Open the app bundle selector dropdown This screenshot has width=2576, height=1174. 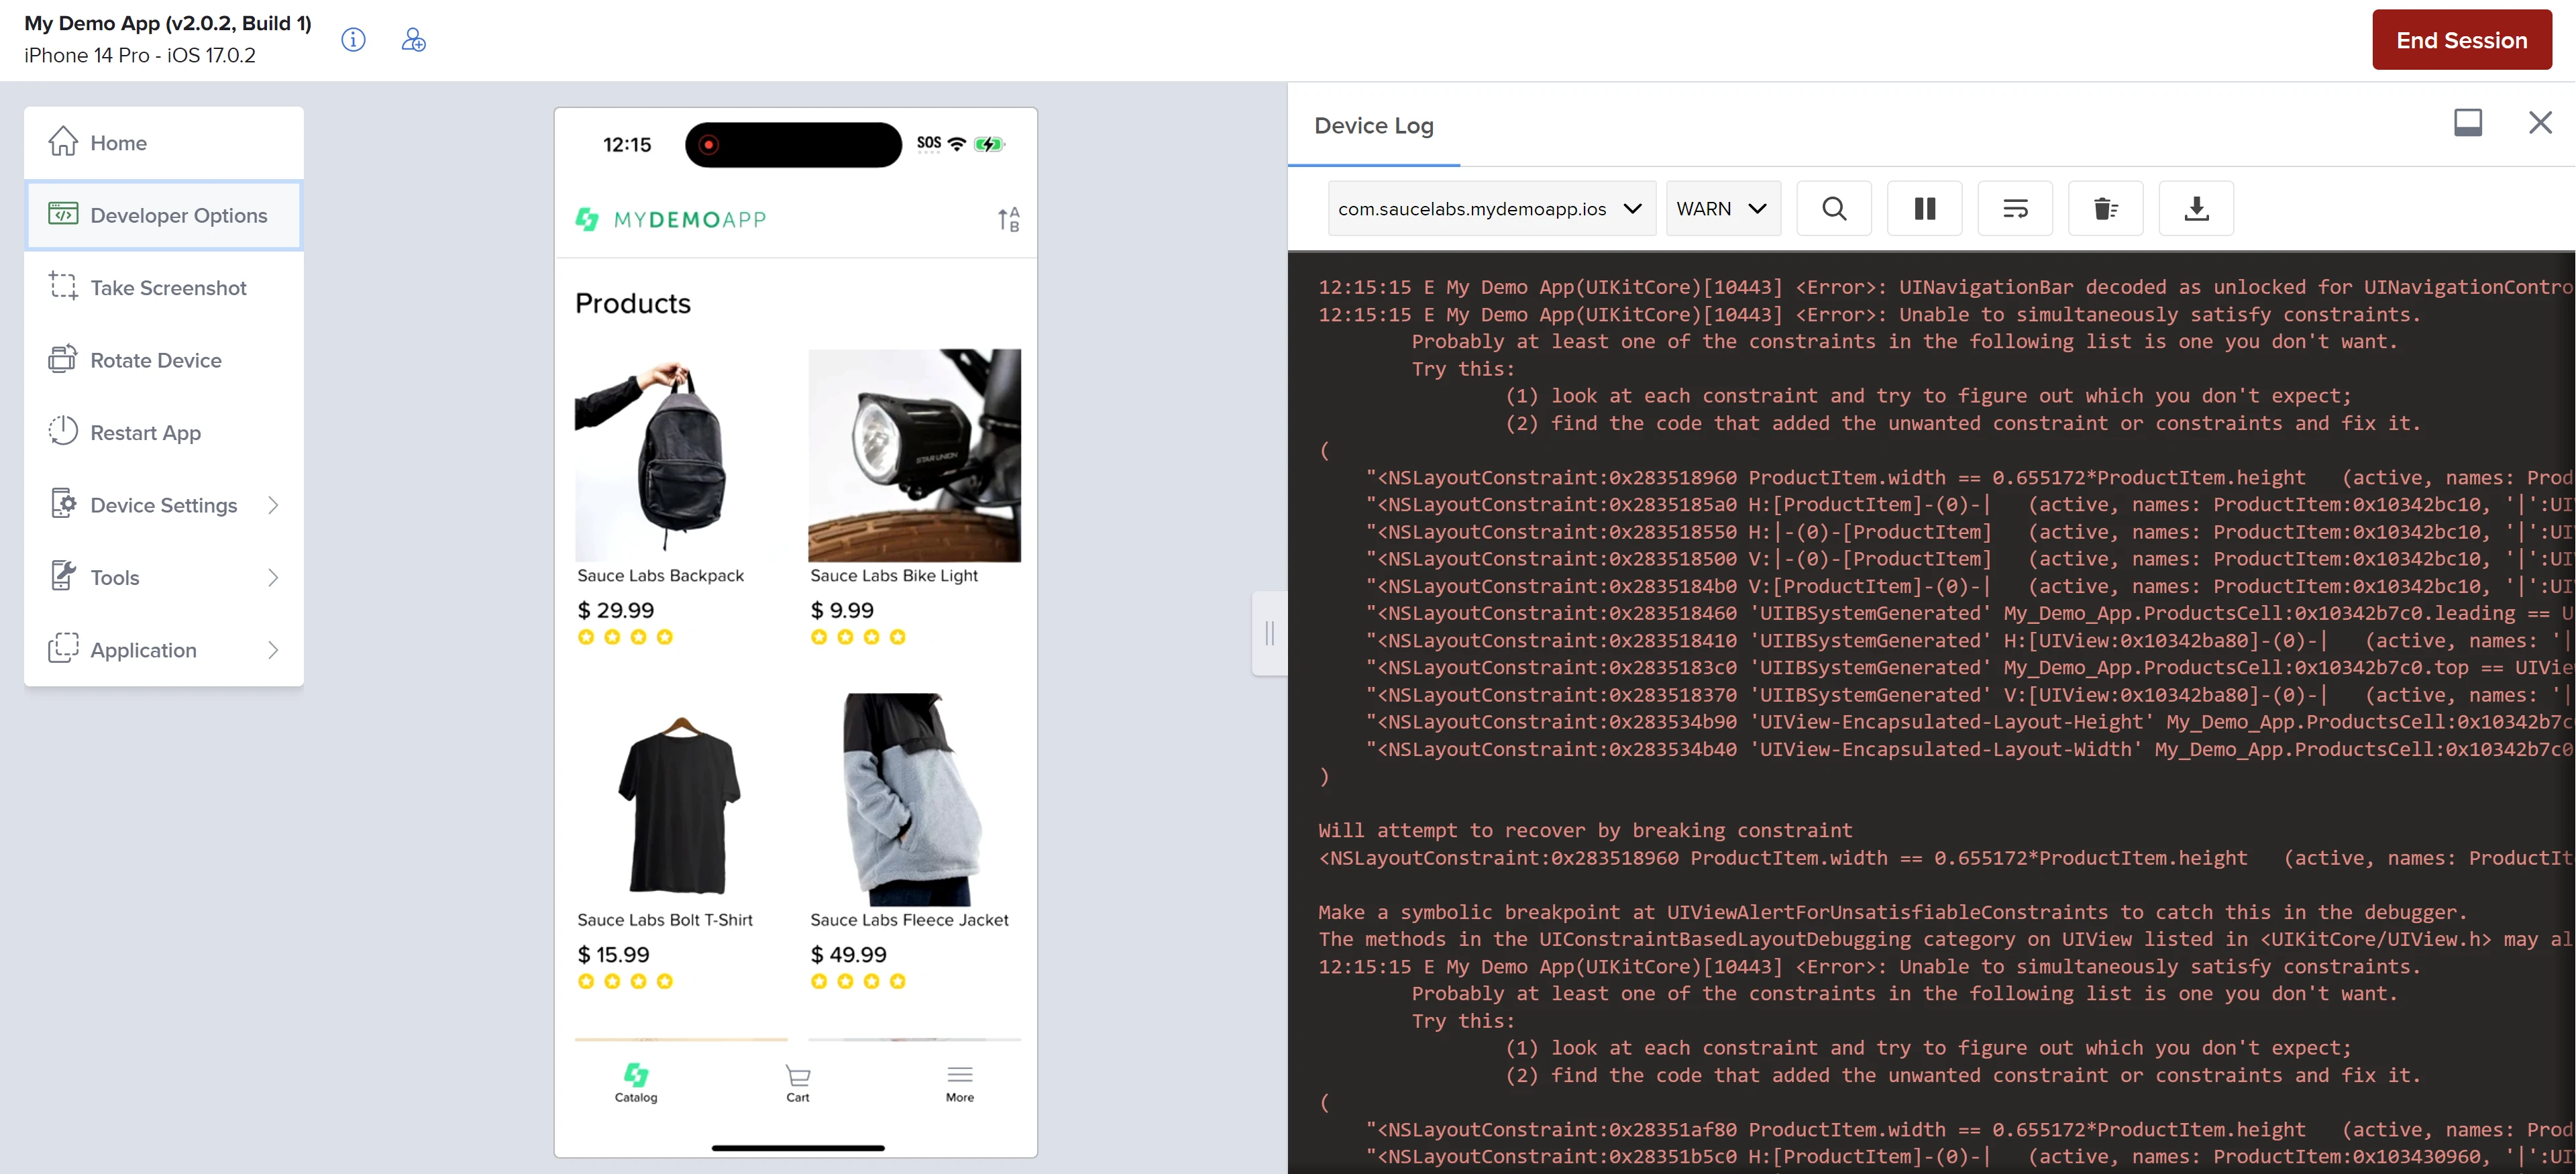pos(1491,208)
